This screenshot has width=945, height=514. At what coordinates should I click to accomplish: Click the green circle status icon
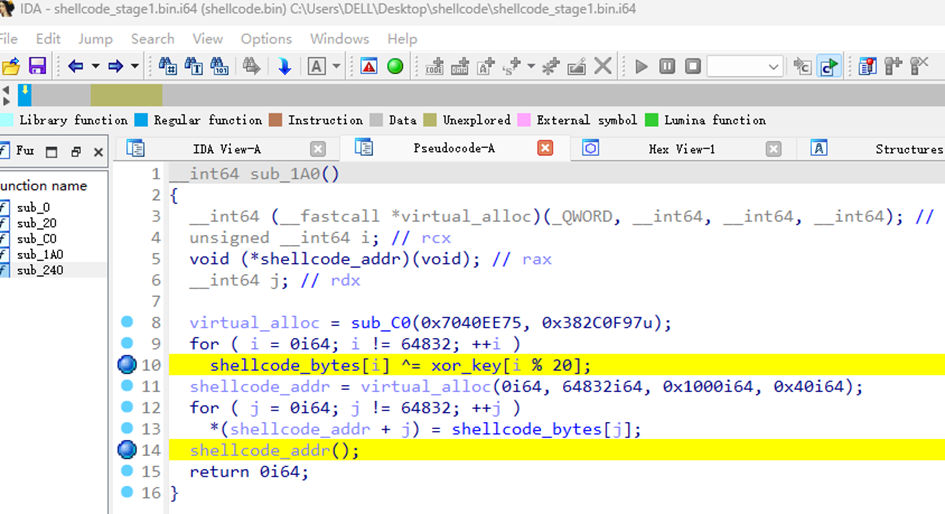395,66
